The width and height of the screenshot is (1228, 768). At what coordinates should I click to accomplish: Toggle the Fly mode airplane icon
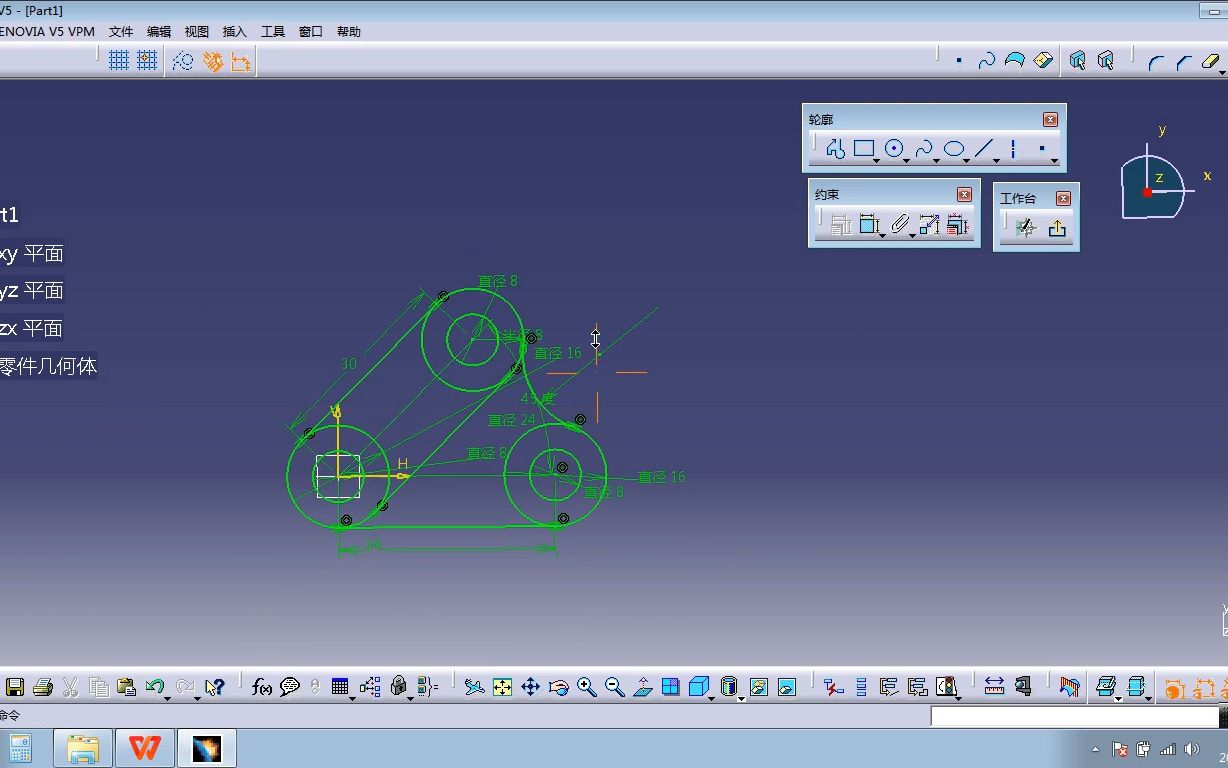[474, 687]
